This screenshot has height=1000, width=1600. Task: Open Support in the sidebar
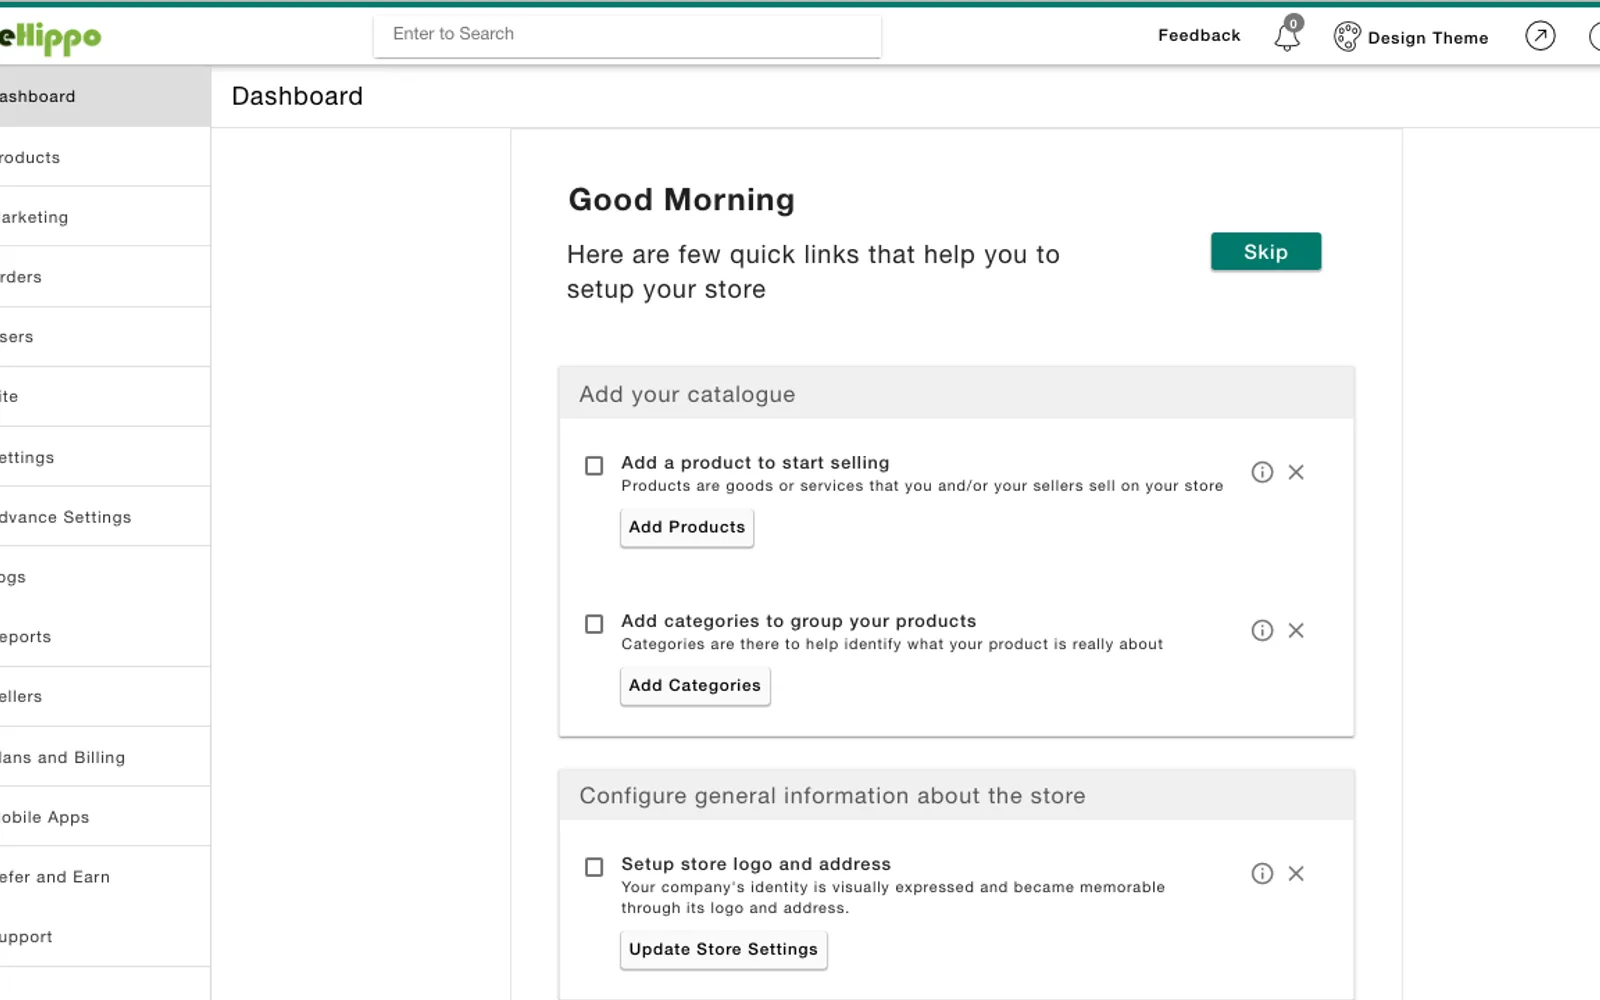click(105, 937)
